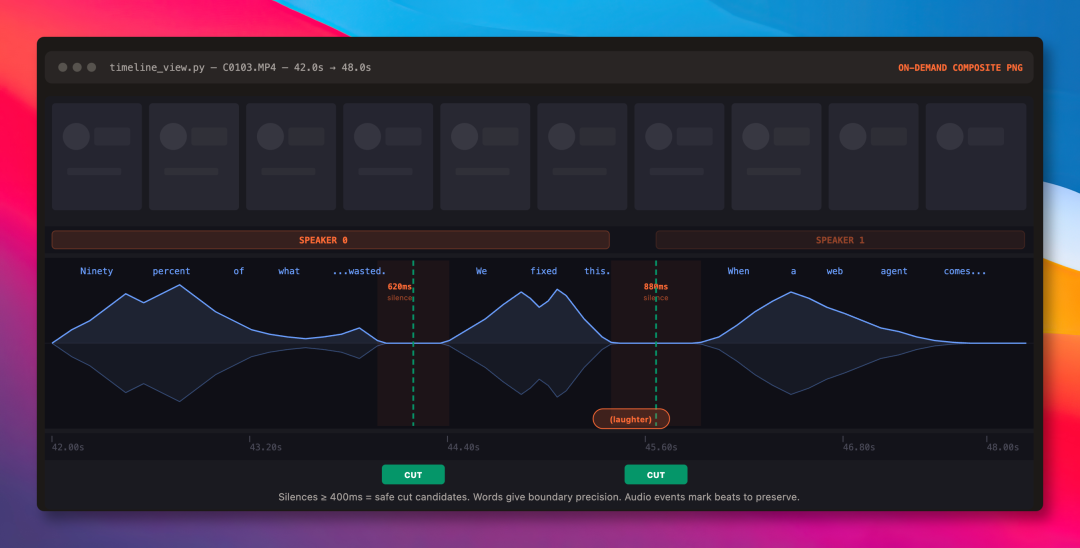
Task: Click the (laughter) audio event tag
Action: [x=631, y=419]
